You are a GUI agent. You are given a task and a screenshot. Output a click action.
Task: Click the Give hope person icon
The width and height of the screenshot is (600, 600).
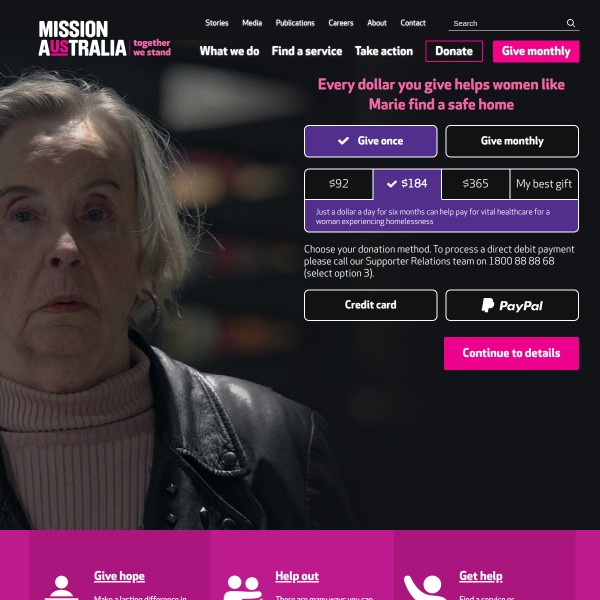61,587
